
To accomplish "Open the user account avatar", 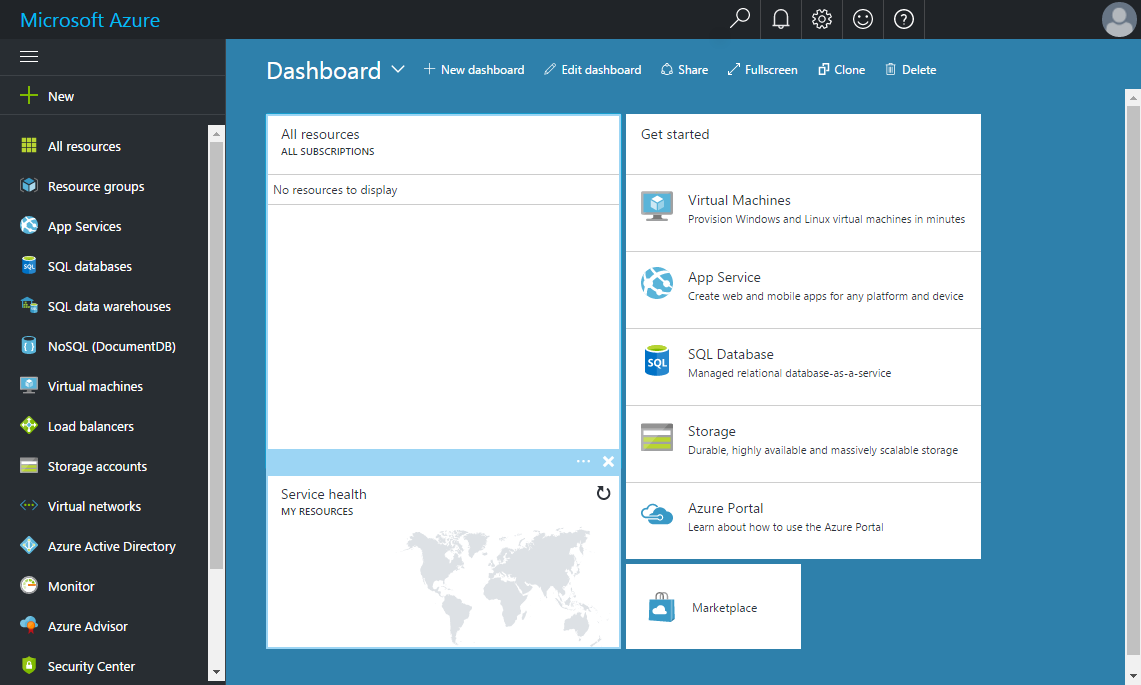I will click(1119, 19).
